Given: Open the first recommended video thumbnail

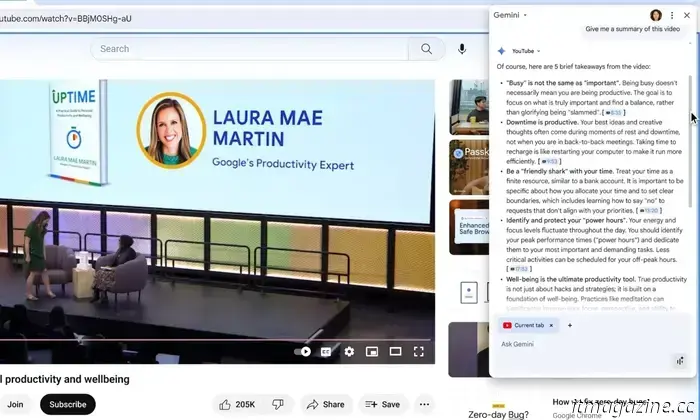Looking at the screenshot, I should (x=469, y=107).
